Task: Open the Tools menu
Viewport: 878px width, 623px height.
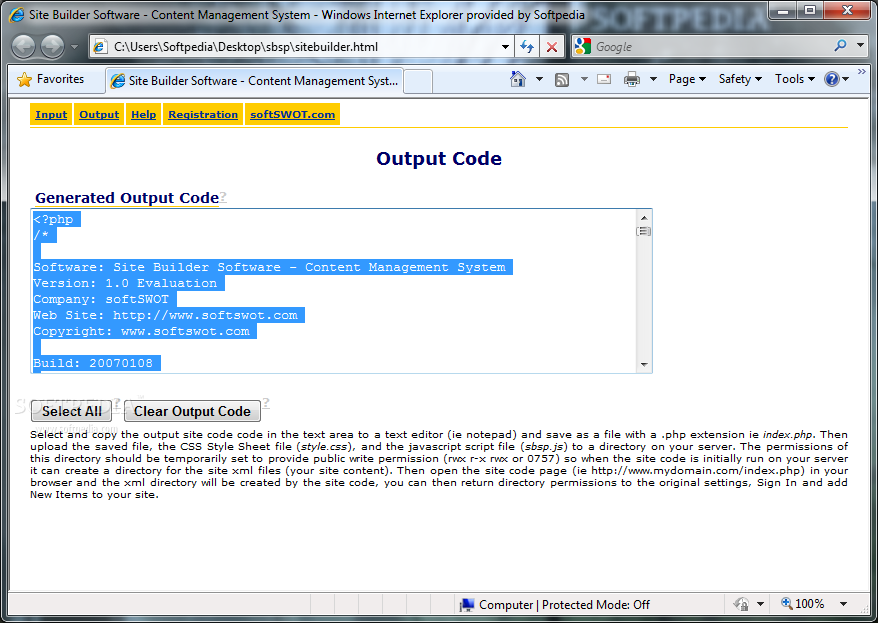Action: pyautogui.click(x=795, y=79)
